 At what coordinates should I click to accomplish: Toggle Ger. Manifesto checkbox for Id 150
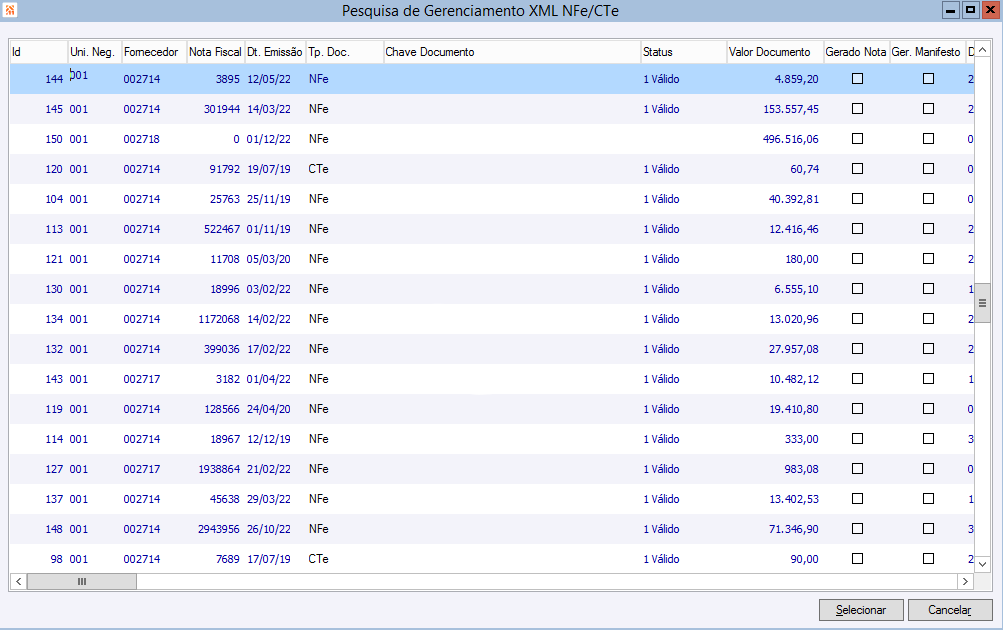point(928,139)
